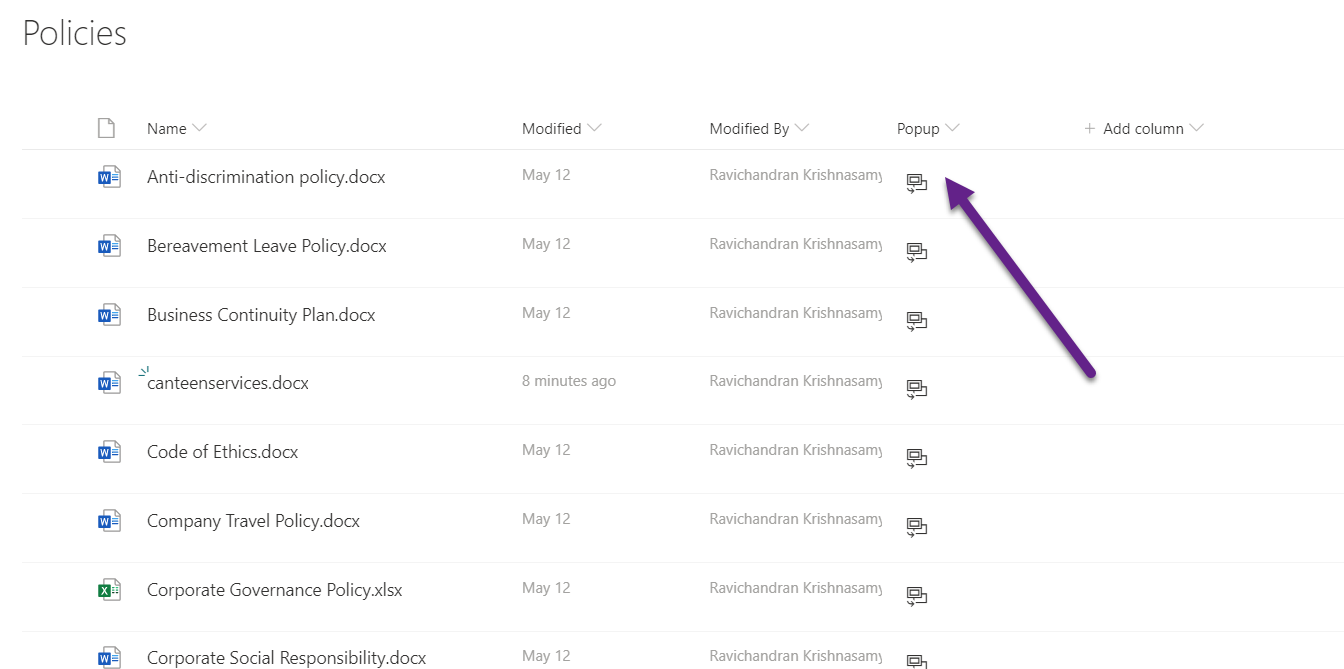Screen dimensions: 1344x669
Task: Click Excel icon beside Corporate Governance Policy.xlsx
Action: 108,590
